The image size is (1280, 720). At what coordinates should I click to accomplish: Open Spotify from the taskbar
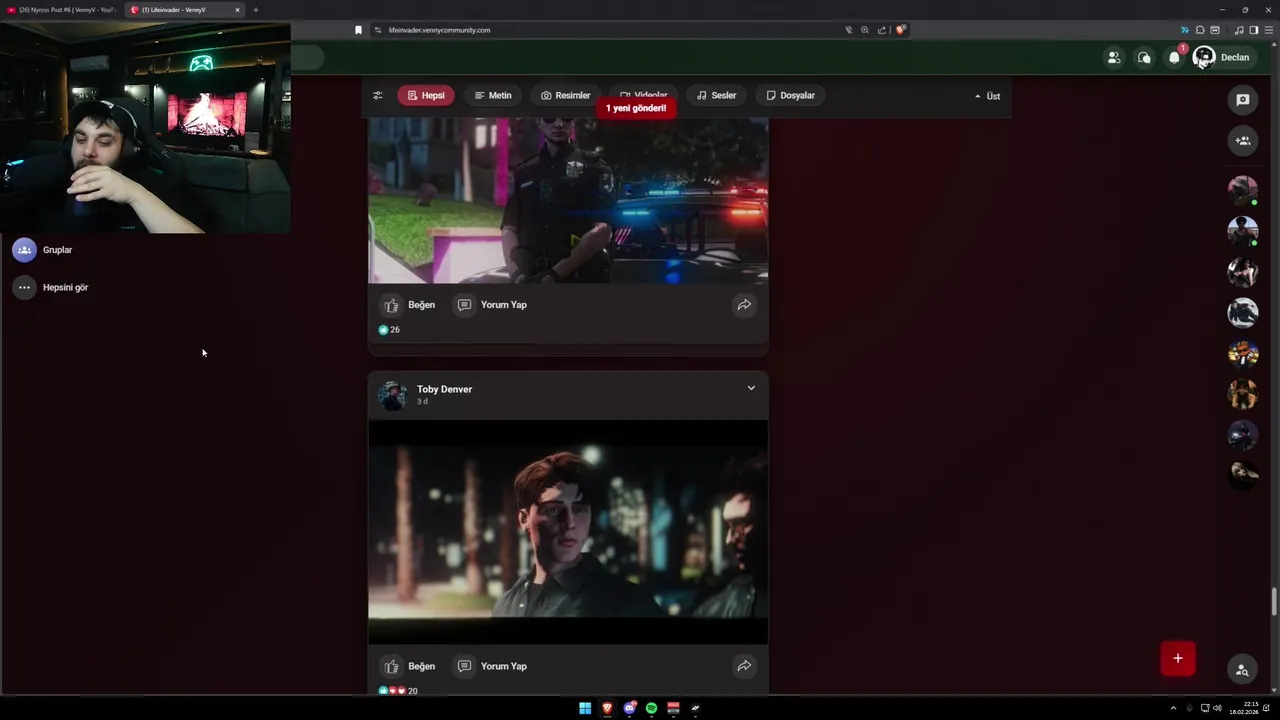pyautogui.click(x=651, y=708)
